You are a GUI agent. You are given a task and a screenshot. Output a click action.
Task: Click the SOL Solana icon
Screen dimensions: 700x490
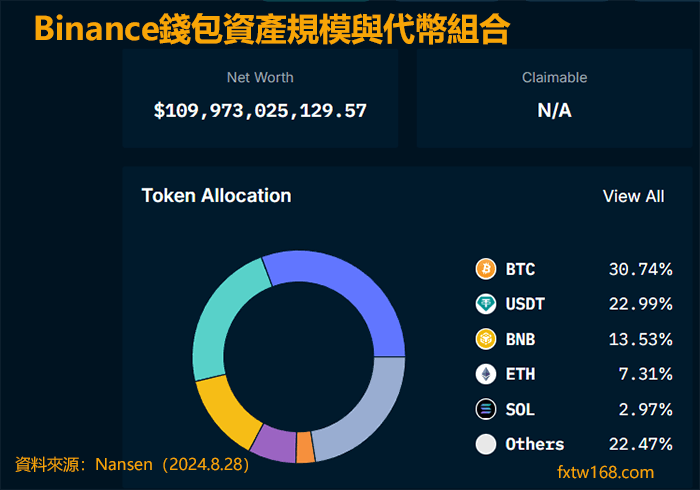coord(486,409)
